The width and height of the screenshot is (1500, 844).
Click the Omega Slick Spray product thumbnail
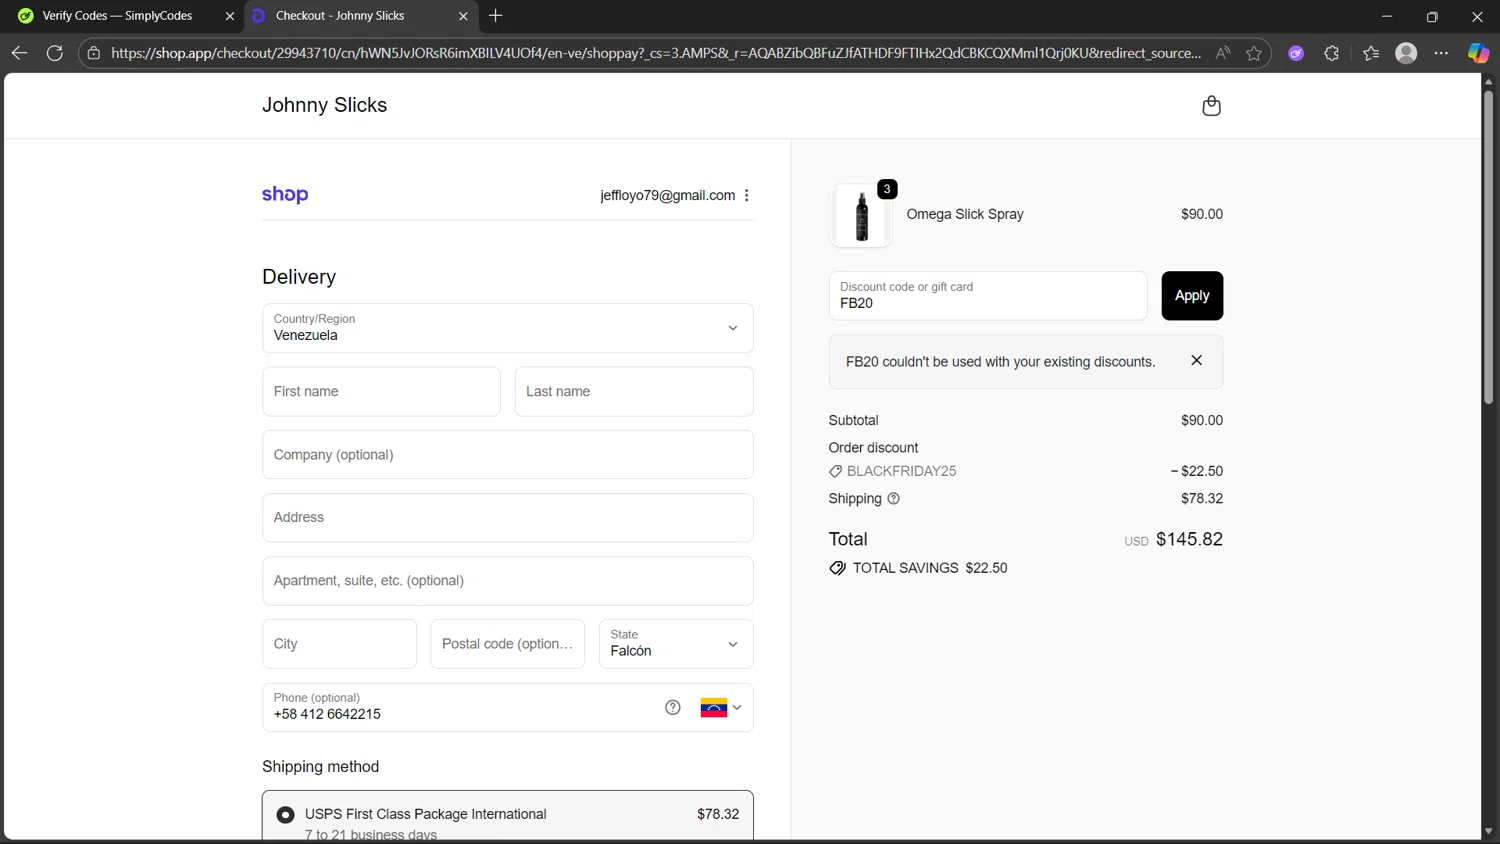pos(861,215)
